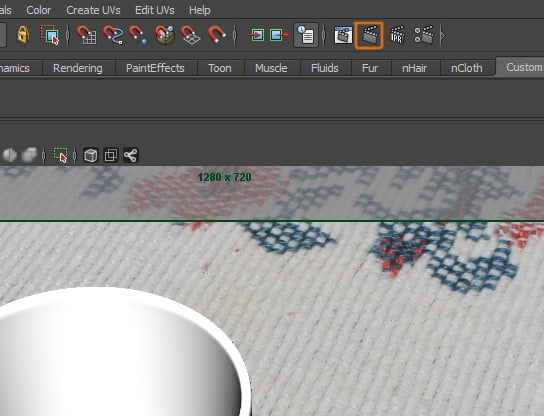Viewport: 544px width, 416px height.
Task: Switch to the Fluids shelf tab
Action: (325, 68)
